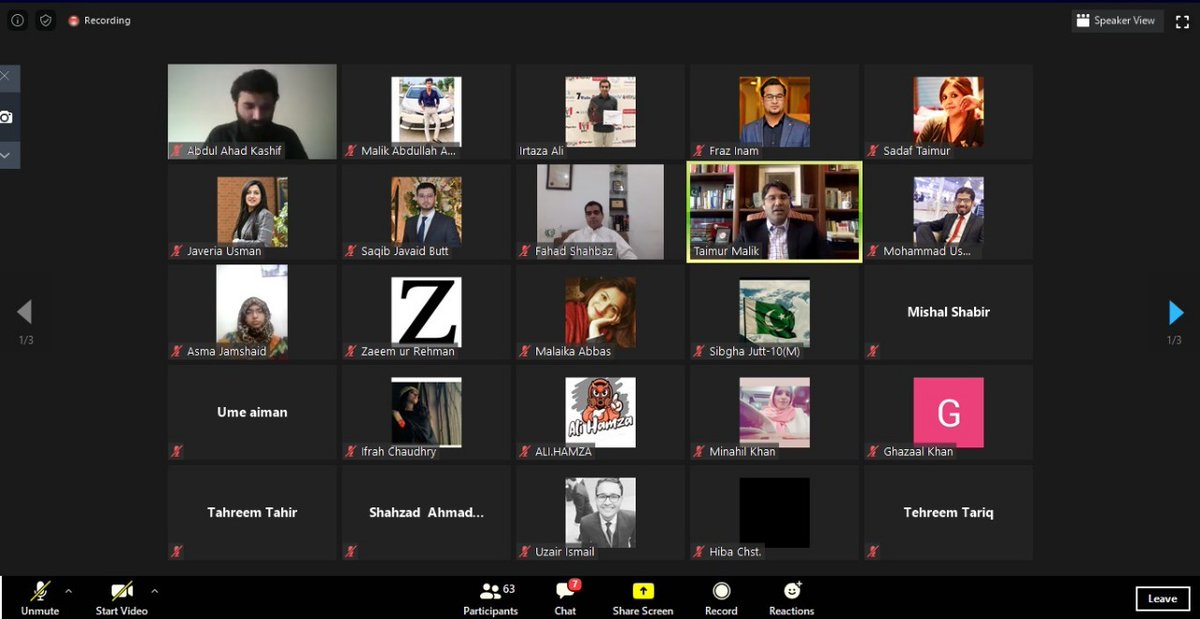
Task: Click the Record button
Action: click(721, 598)
